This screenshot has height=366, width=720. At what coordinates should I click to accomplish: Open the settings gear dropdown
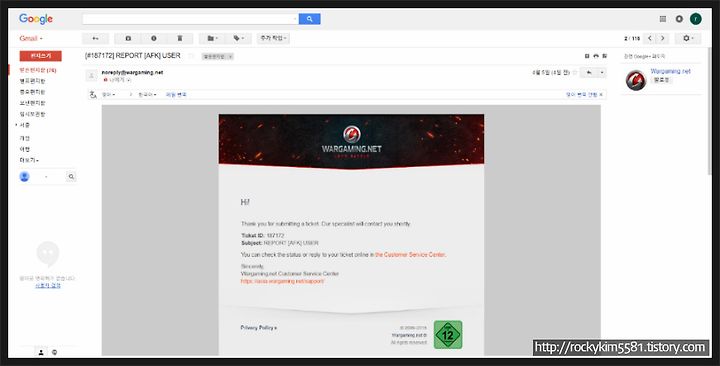(x=688, y=39)
